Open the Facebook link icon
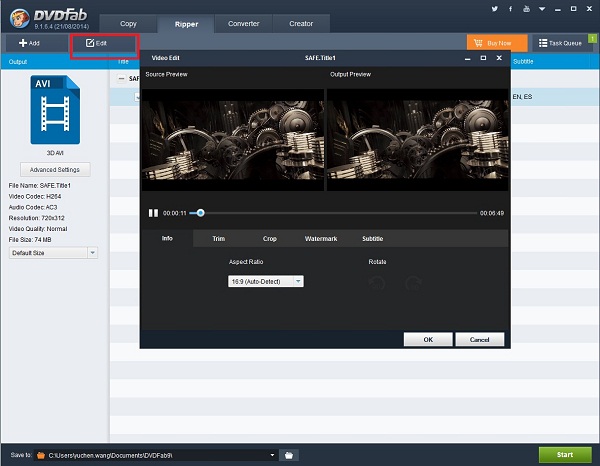This screenshot has height=466, width=600. pyautogui.click(x=510, y=8)
